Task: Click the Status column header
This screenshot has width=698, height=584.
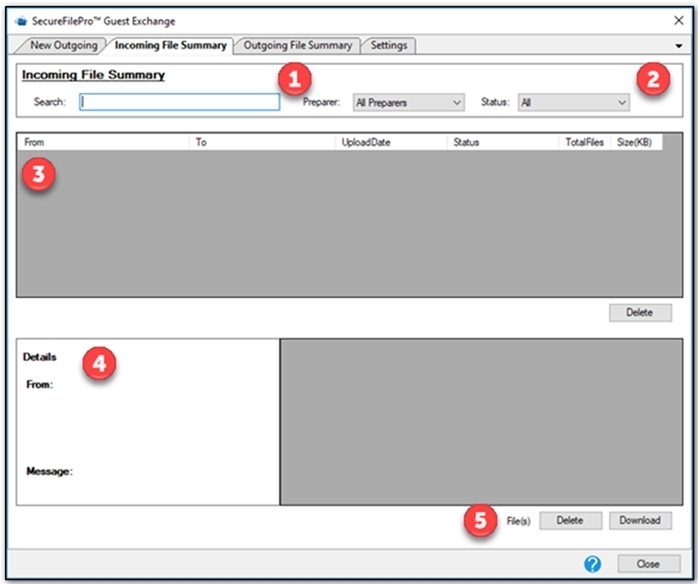Action: pyautogui.click(x=502, y=142)
